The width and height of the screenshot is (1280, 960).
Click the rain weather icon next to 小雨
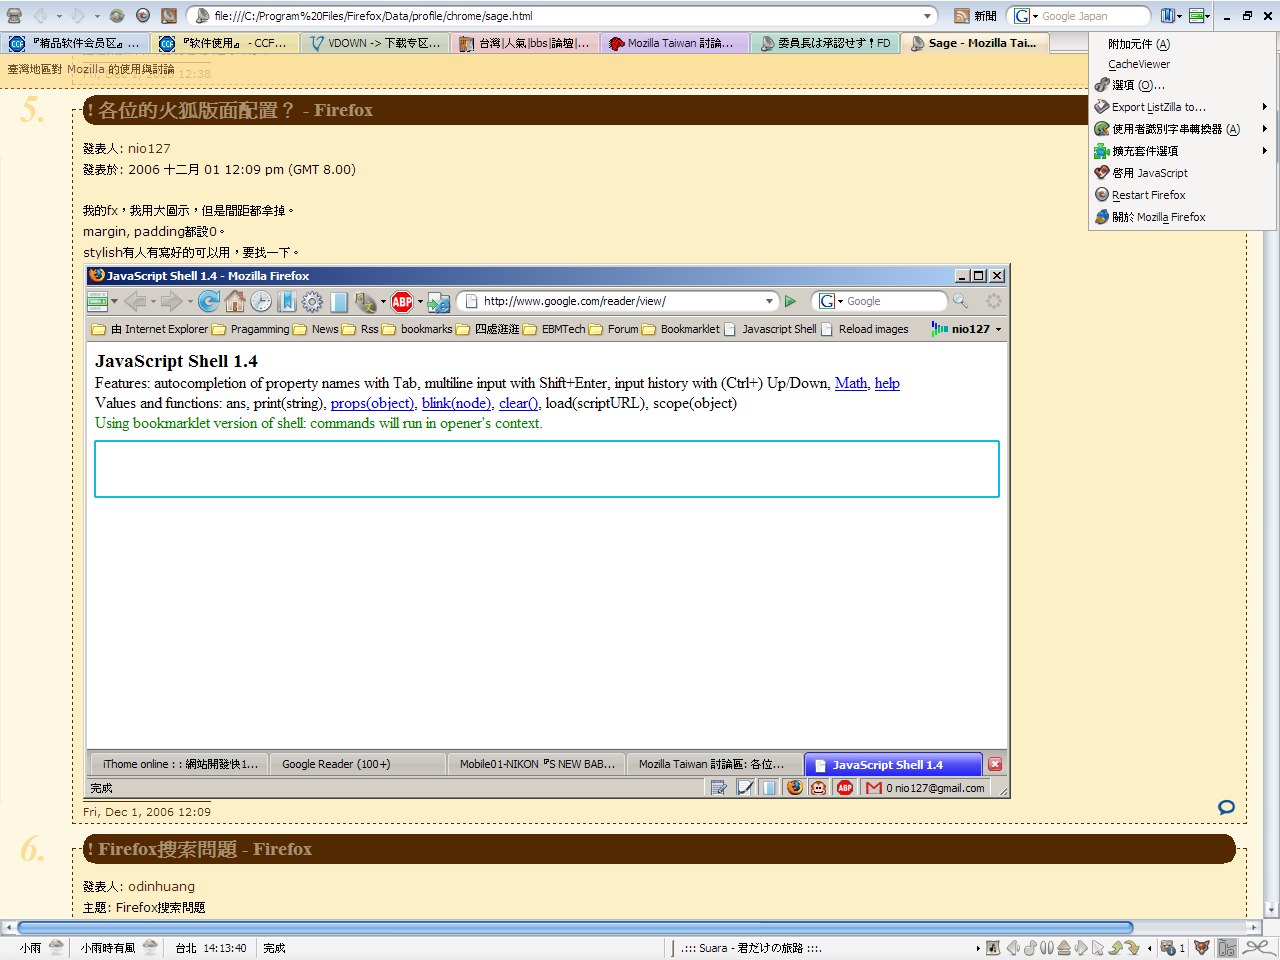tap(56, 948)
